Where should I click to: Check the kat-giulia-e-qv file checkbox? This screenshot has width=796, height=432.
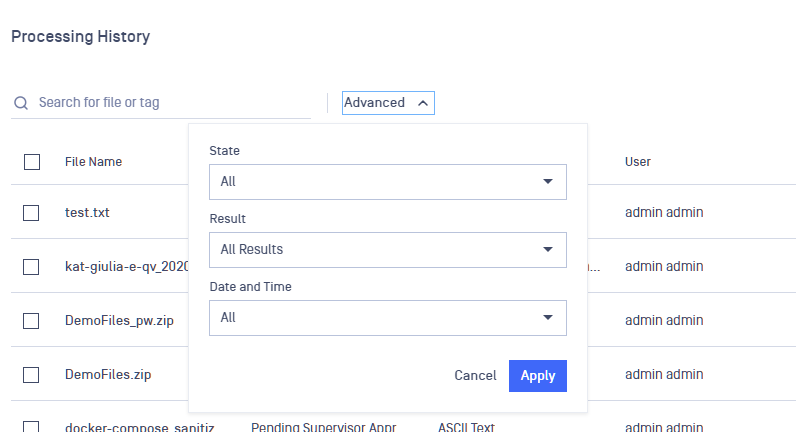click(31, 267)
